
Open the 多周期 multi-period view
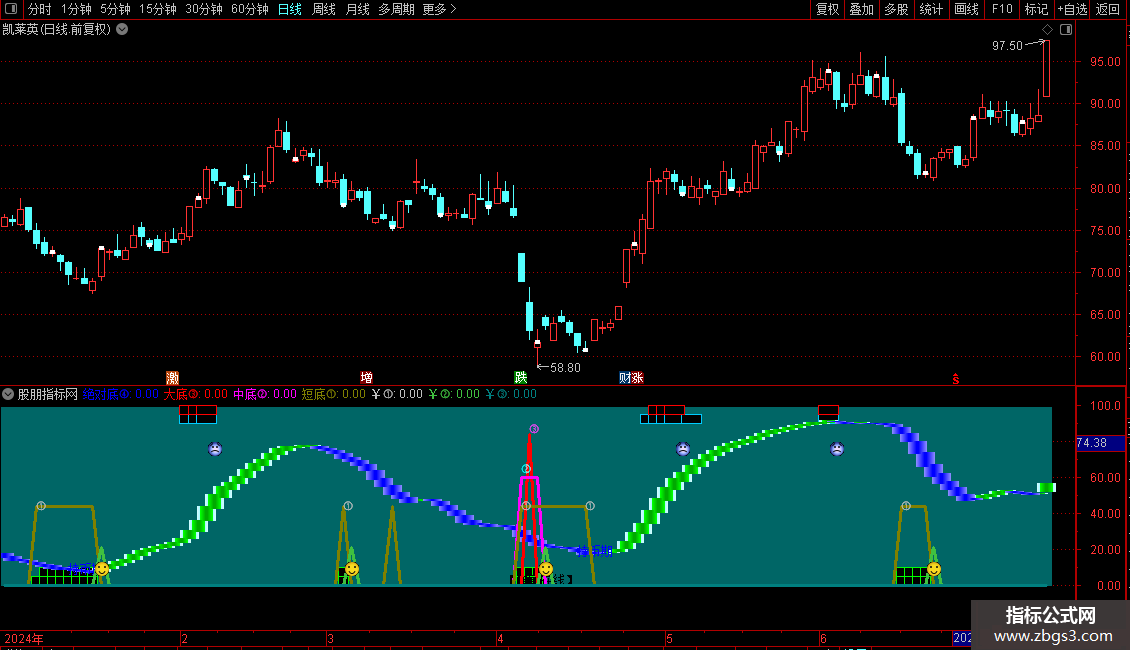396,9
